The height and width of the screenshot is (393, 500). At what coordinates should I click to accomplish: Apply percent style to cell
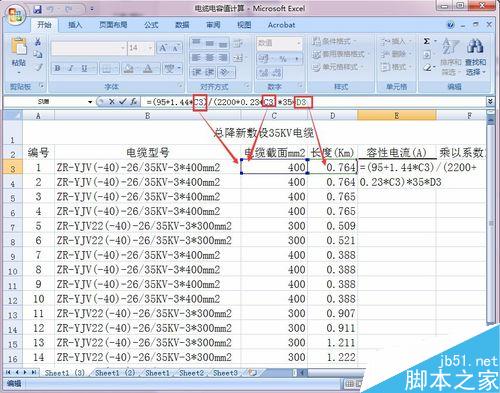pos(283,59)
